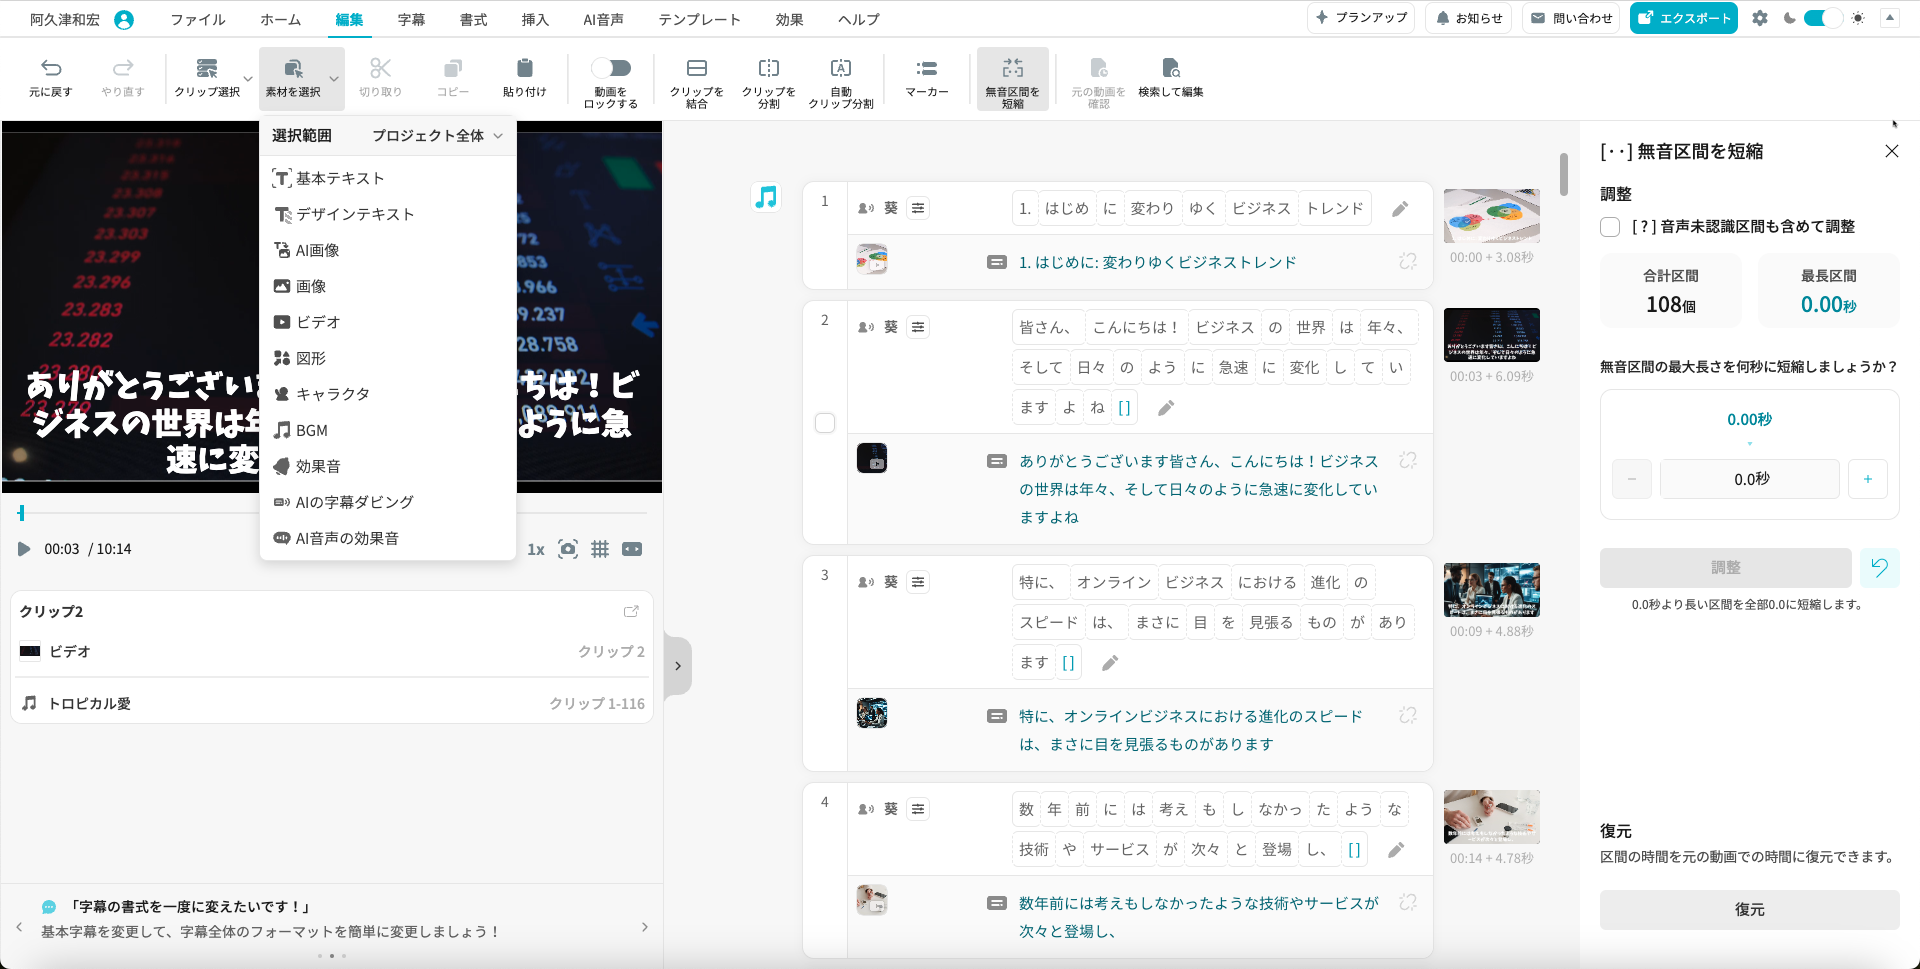Screen dimensions: 1920x969
Task: Change the 1x playback speed
Action: tap(536, 549)
